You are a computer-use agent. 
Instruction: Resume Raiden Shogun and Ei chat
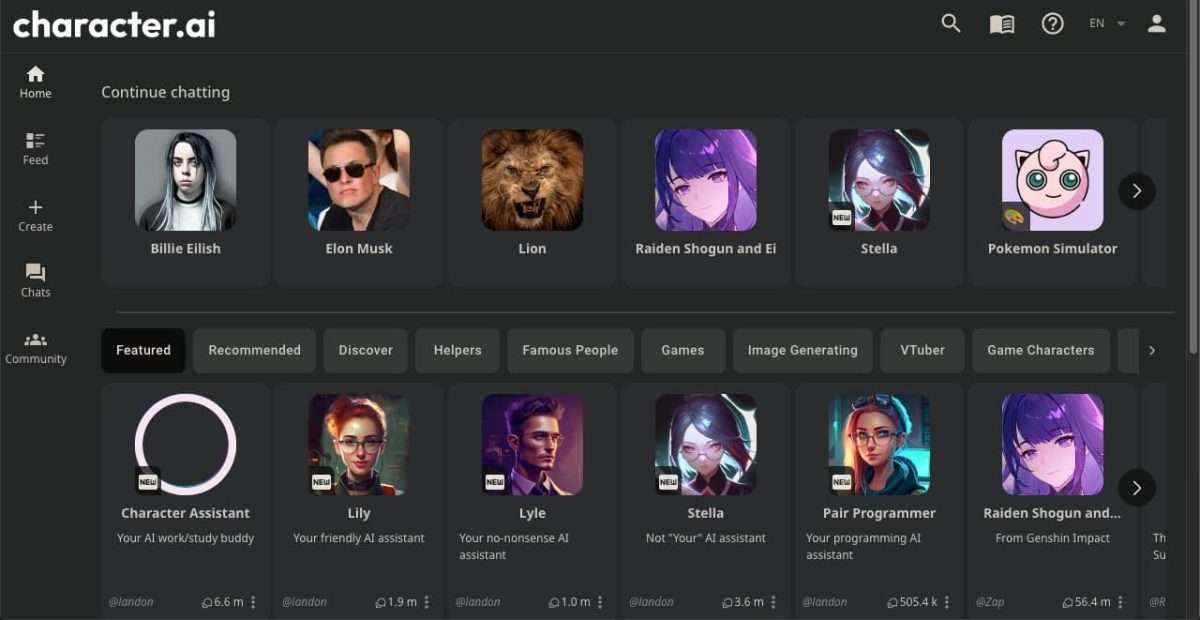(706, 203)
